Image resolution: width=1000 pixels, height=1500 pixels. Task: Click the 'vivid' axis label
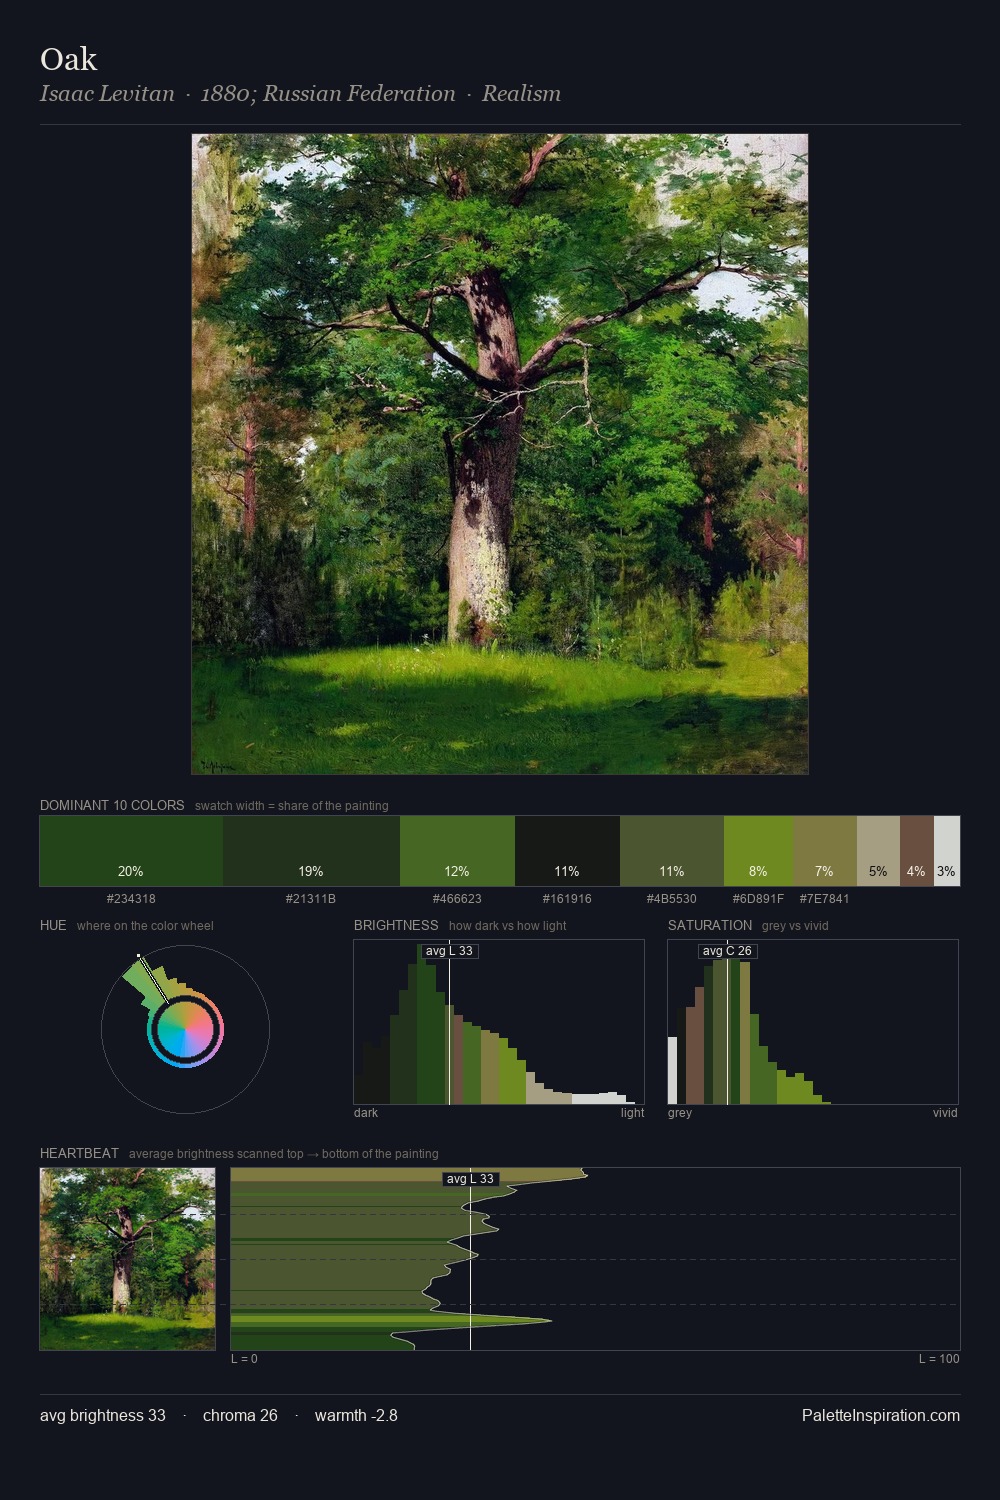coord(945,1113)
